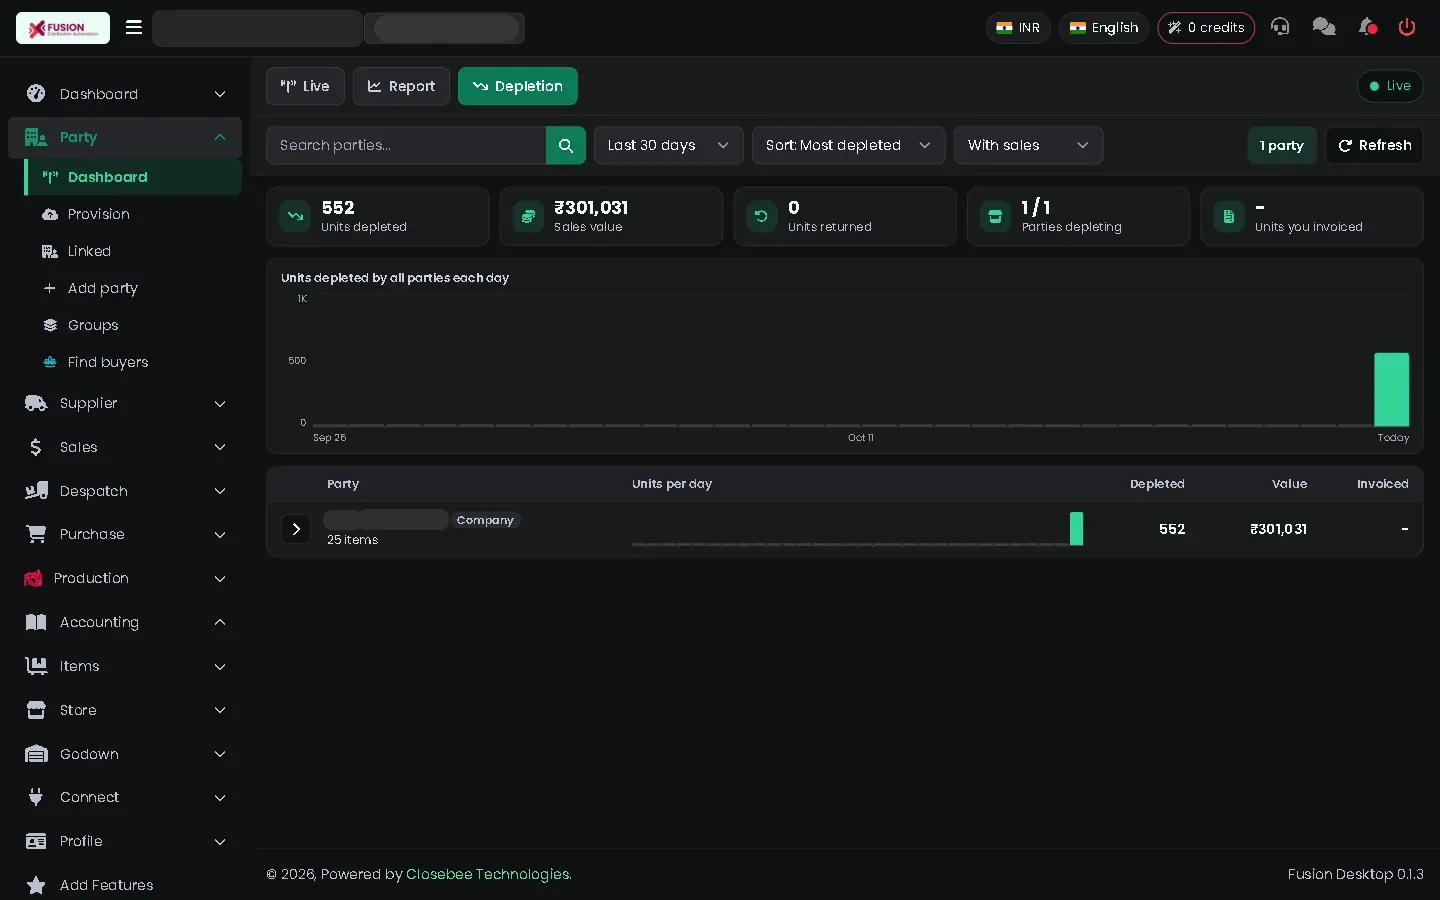Click the green search magnifier button

pos(566,145)
